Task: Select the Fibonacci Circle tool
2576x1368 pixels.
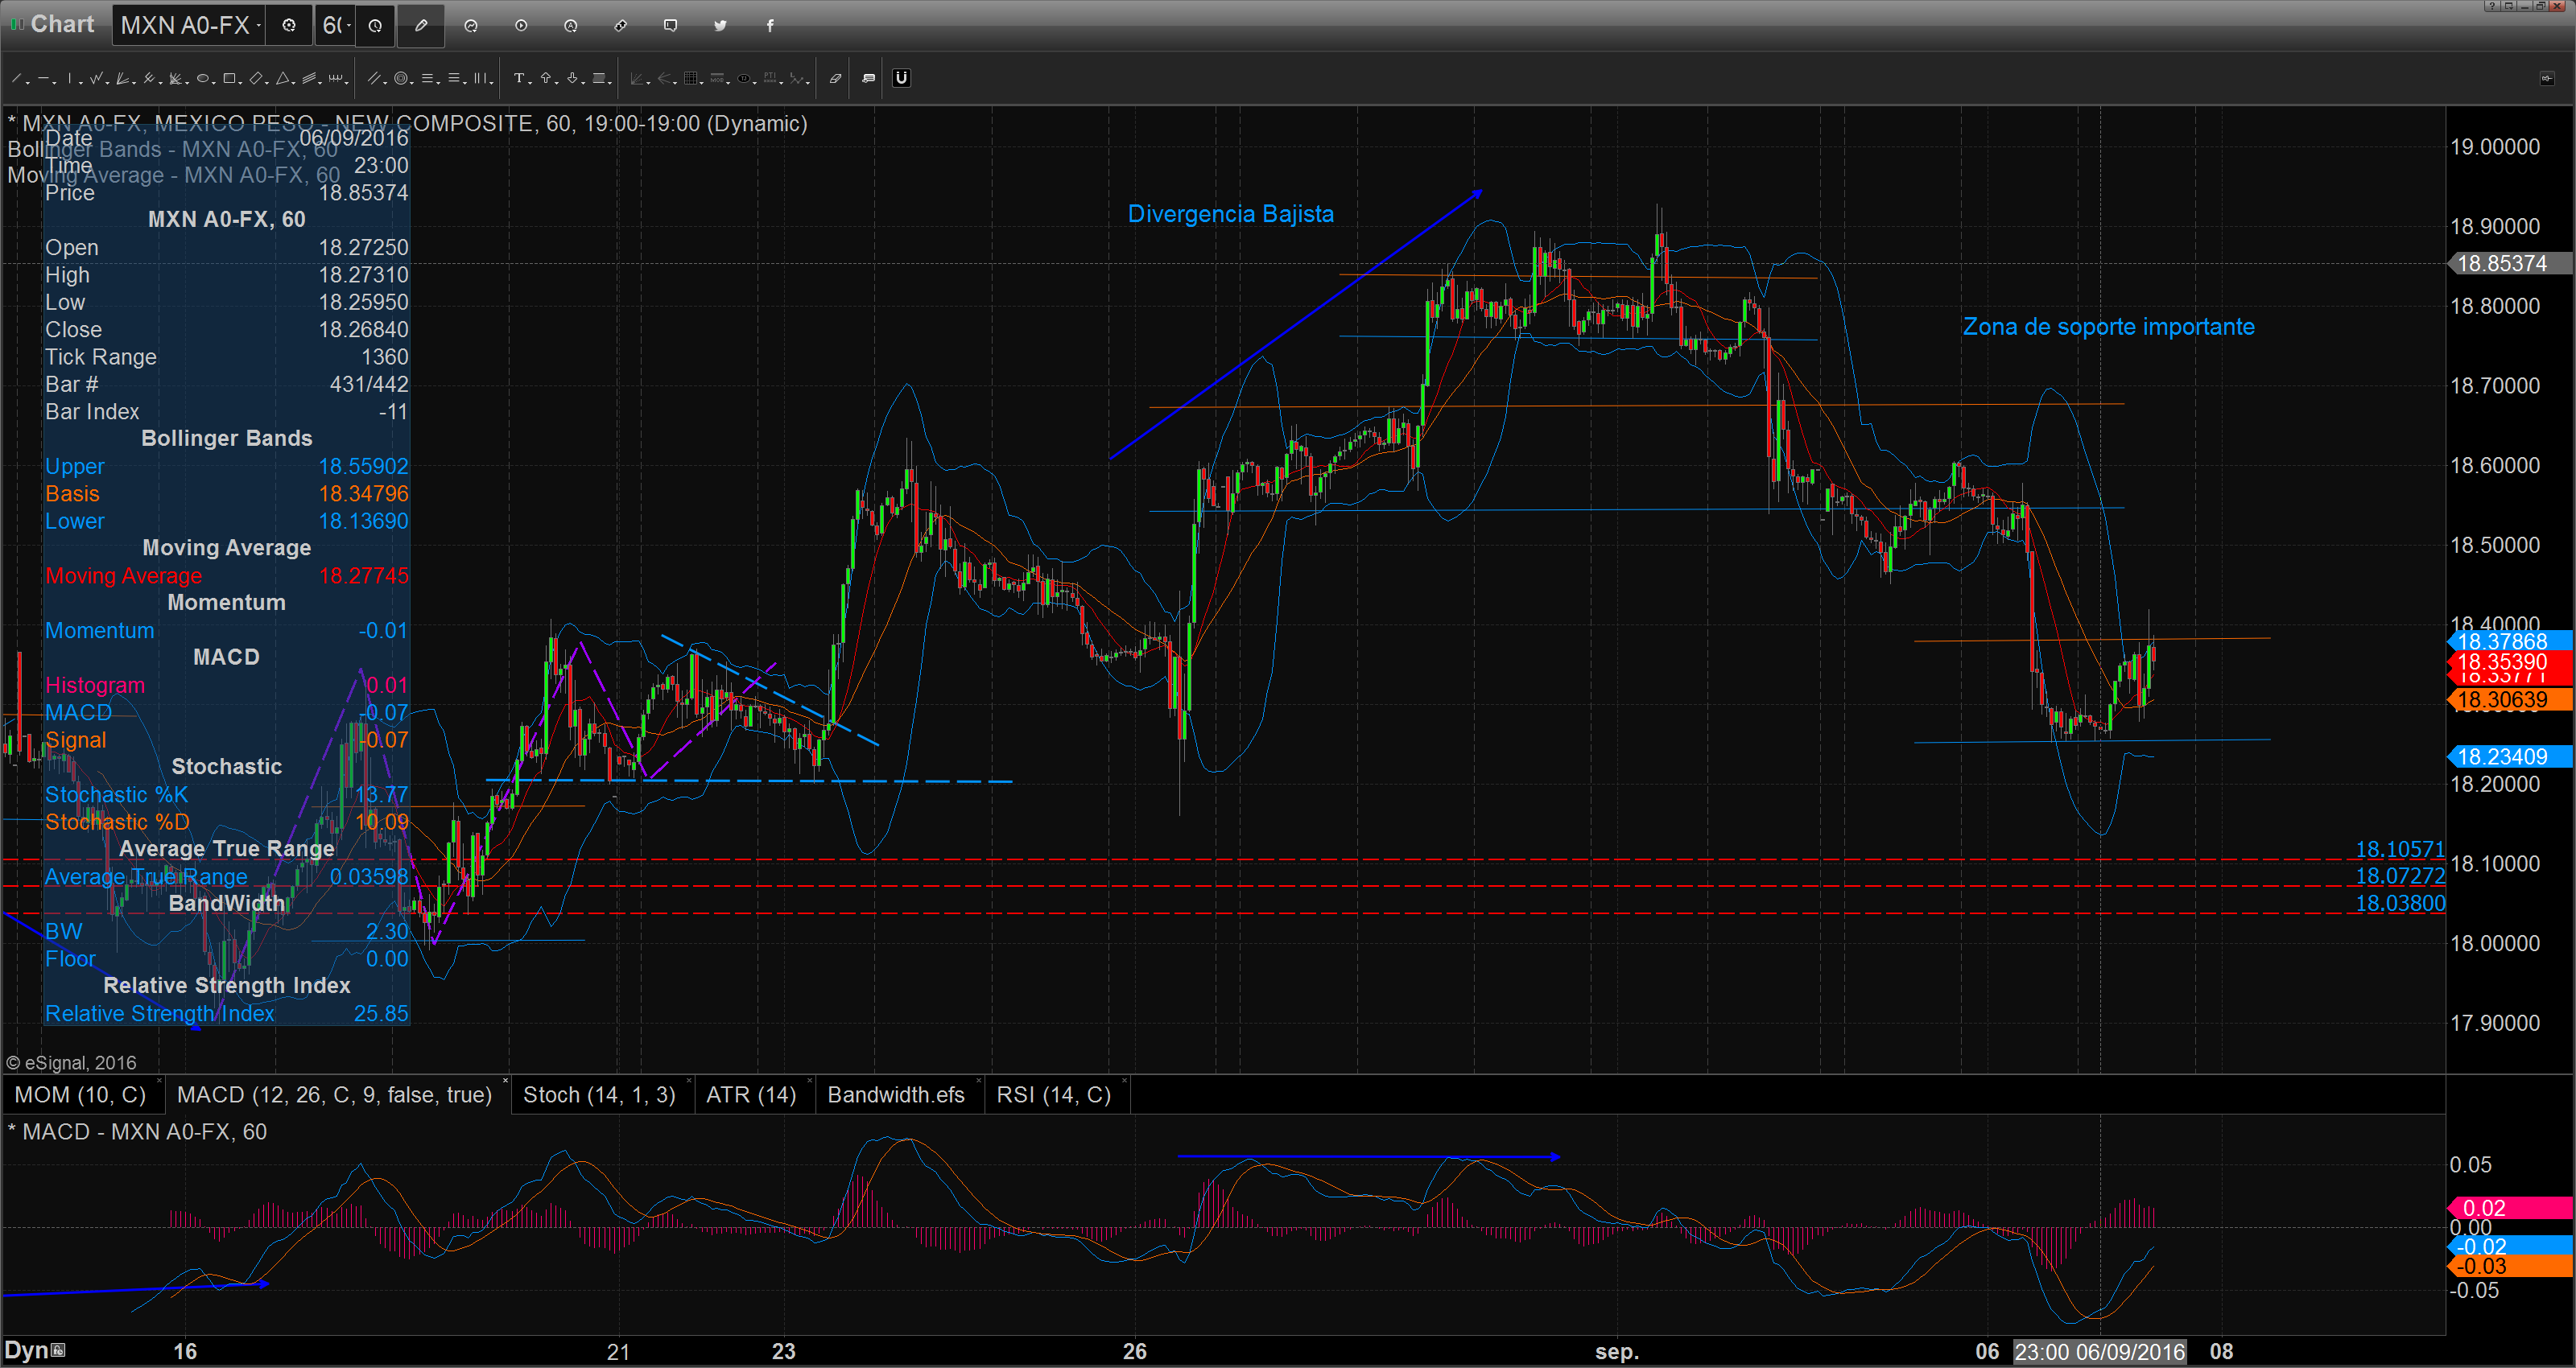Action: (401, 78)
